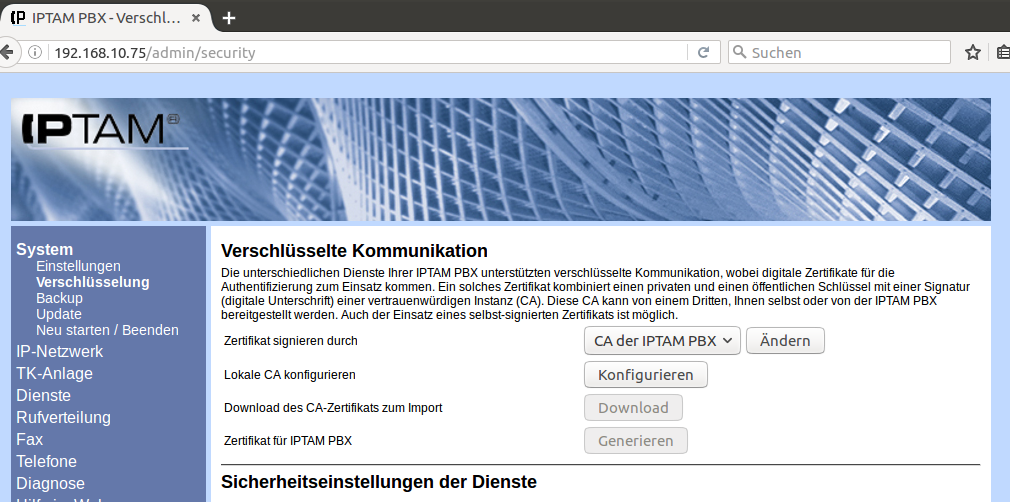Go to Neu starten / Beenden
This screenshot has width=1010, height=502.
[107, 330]
